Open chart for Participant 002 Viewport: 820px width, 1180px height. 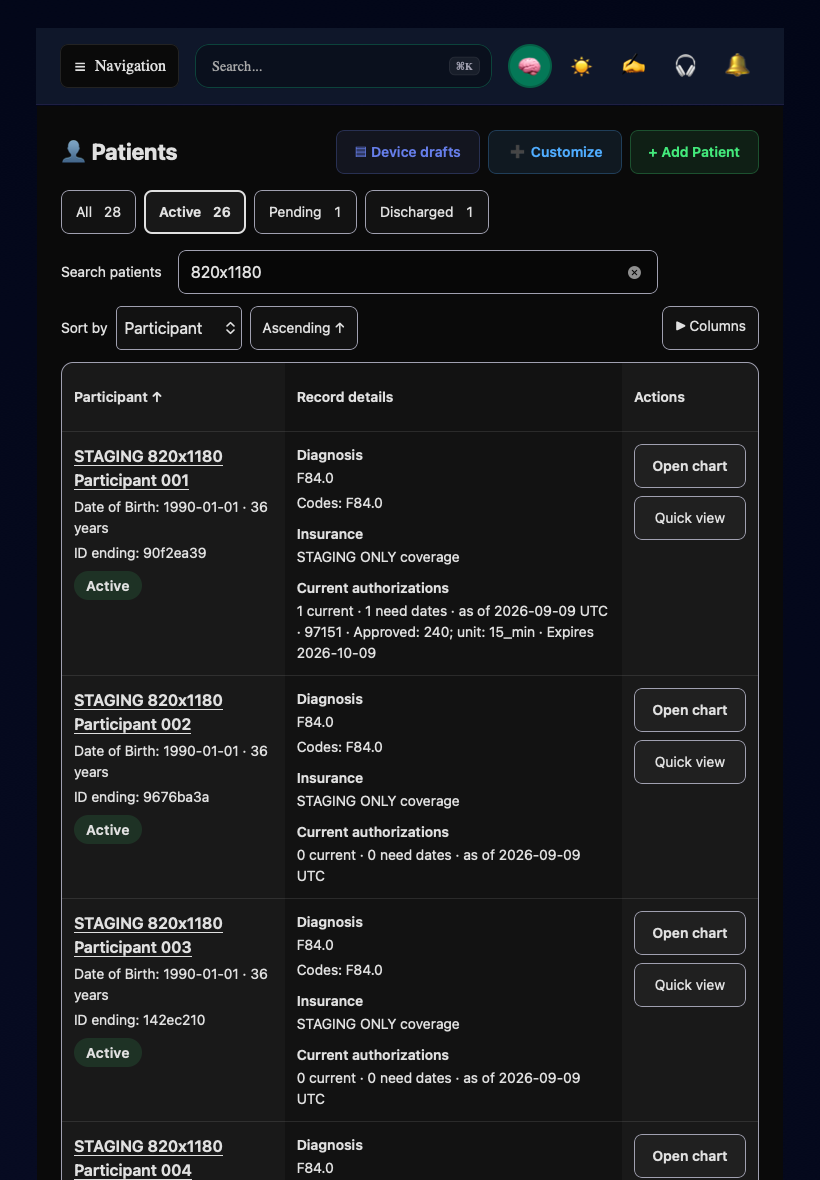pos(690,710)
